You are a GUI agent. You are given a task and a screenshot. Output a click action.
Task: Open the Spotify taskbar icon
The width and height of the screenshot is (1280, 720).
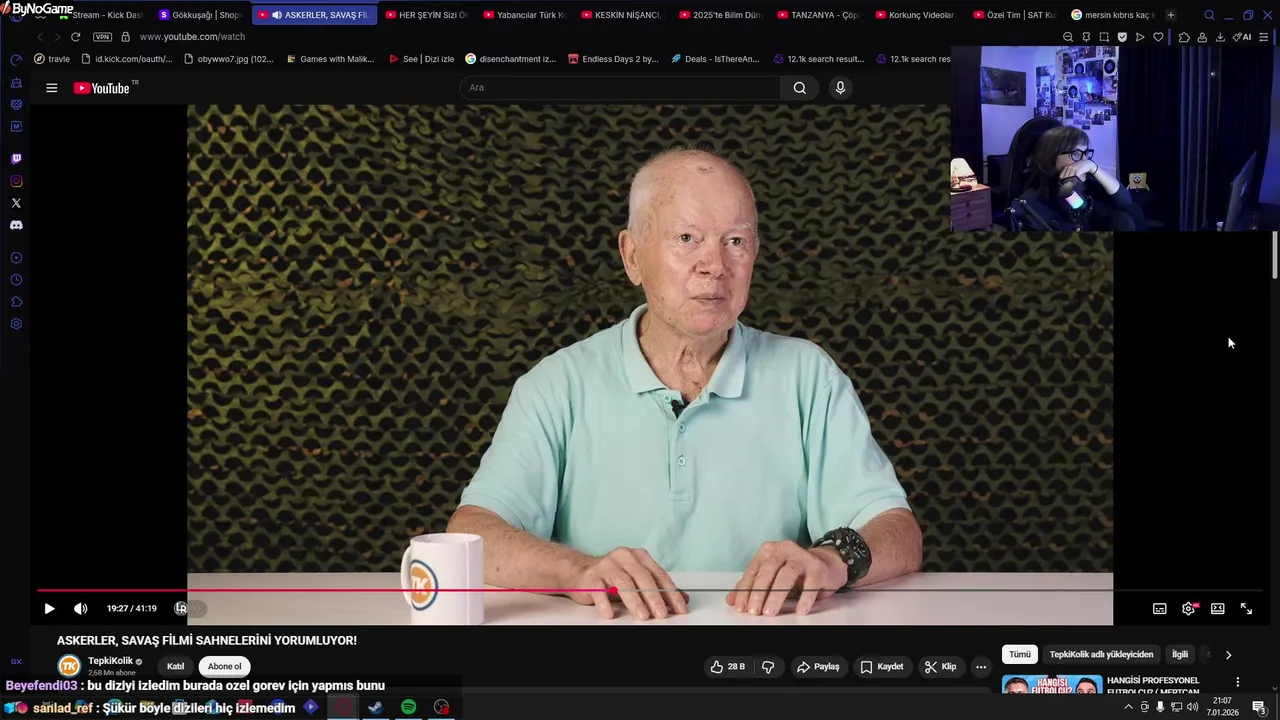(x=408, y=707)
